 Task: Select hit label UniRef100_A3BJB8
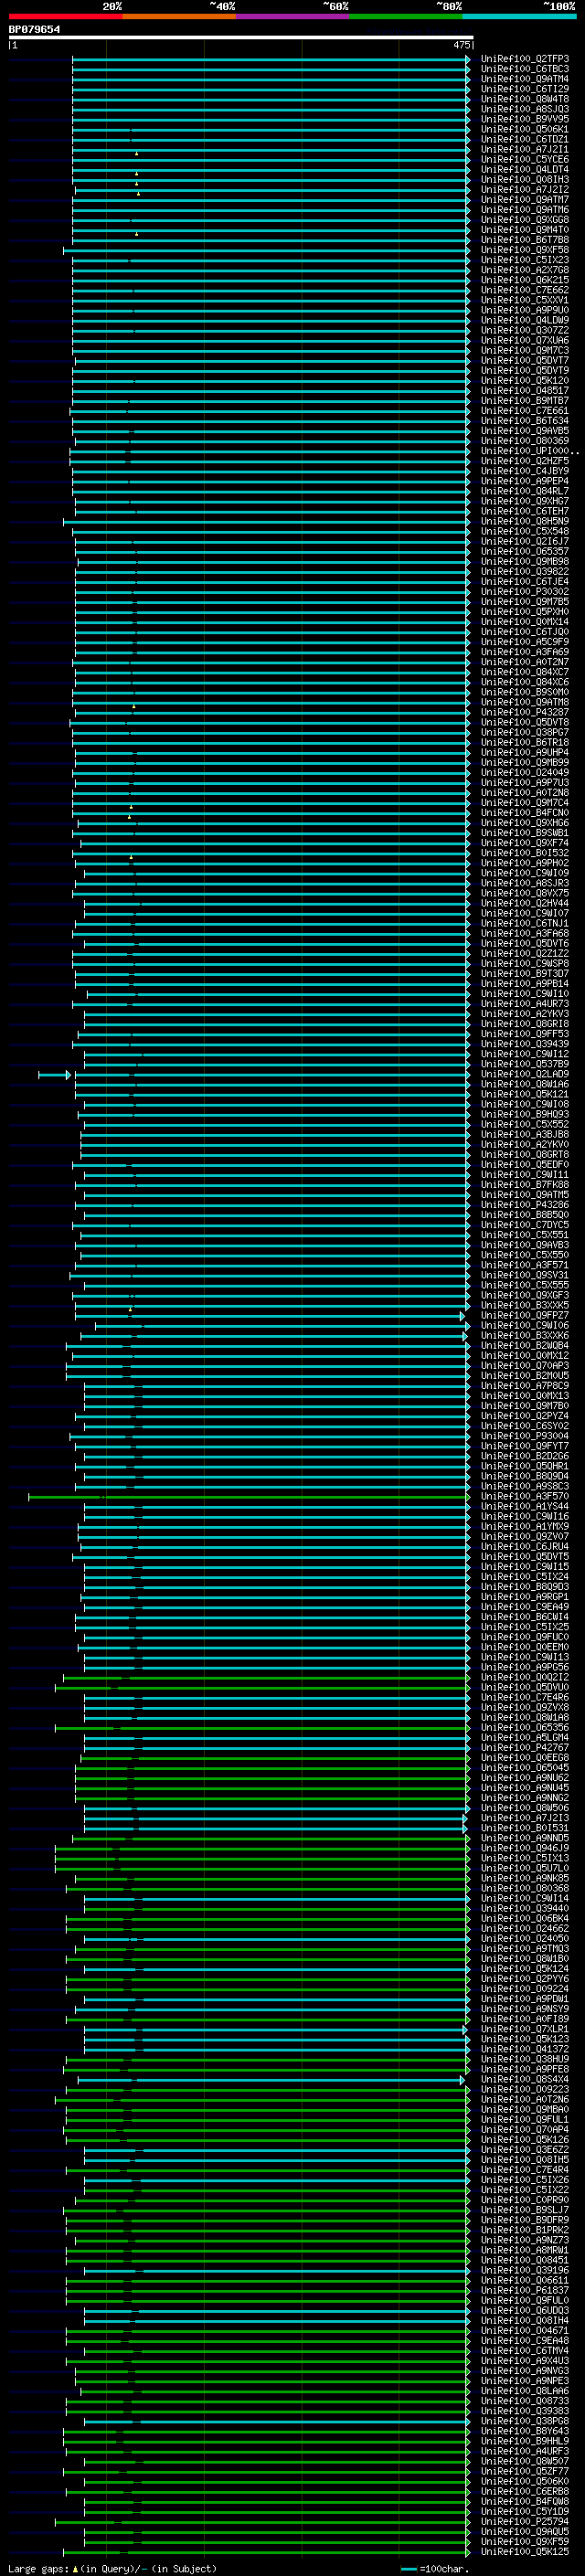point(524,1134)
